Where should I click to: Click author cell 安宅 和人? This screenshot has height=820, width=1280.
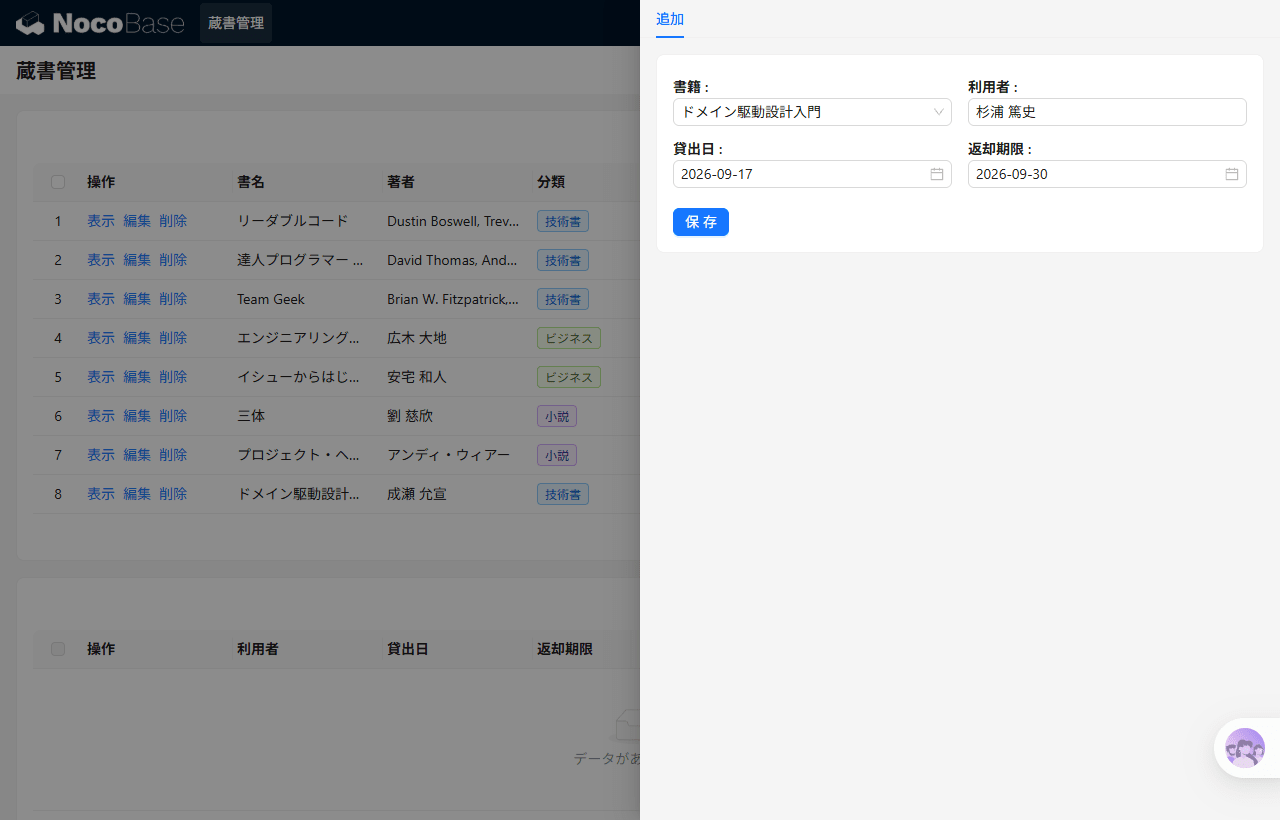coord(417,377)
